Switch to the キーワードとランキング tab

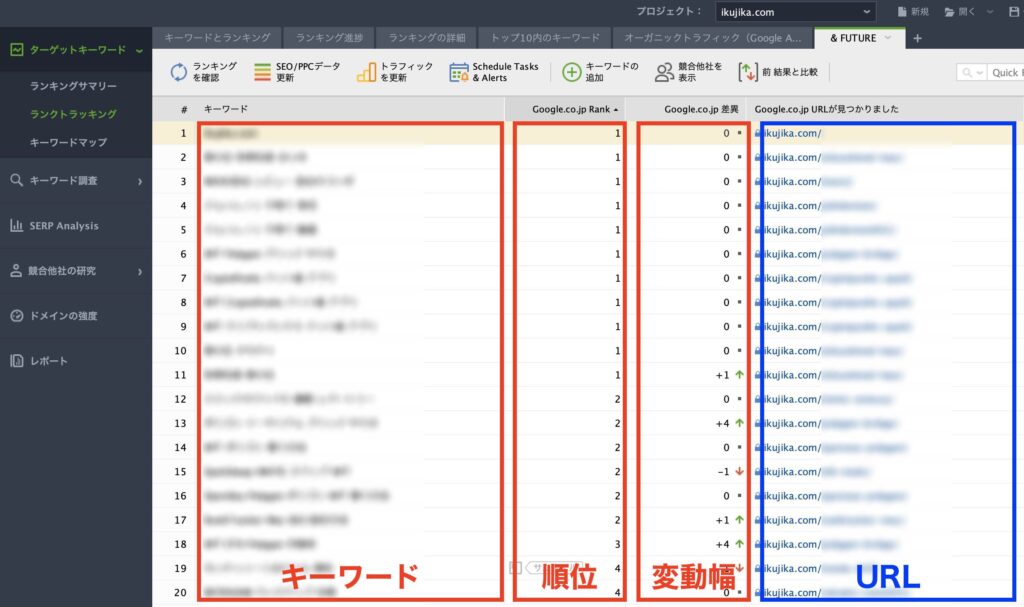217,38
